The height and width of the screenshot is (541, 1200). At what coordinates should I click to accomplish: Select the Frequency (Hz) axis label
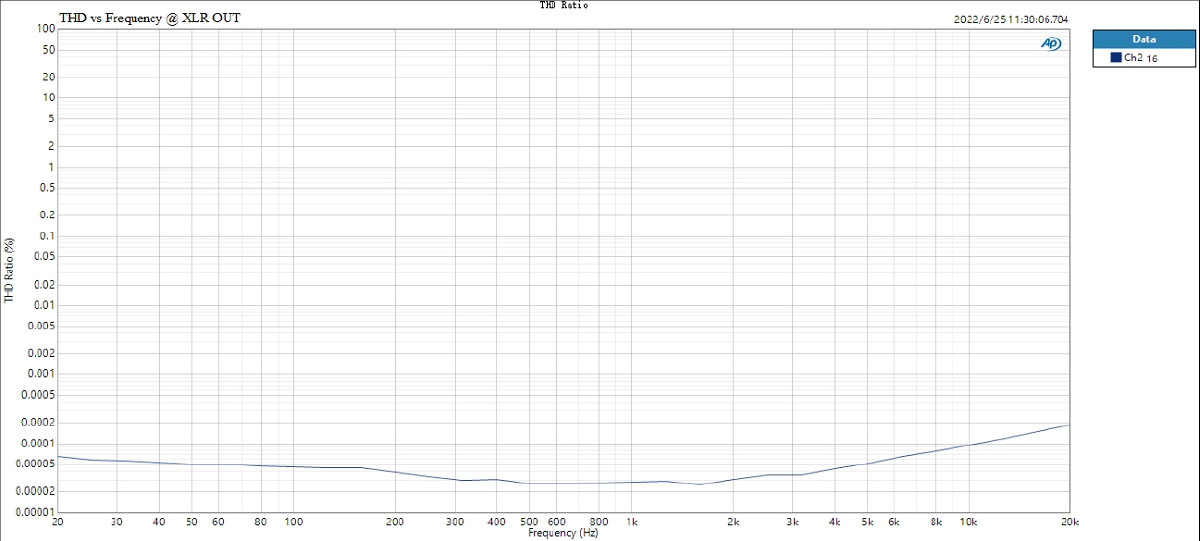click(565, 533)
